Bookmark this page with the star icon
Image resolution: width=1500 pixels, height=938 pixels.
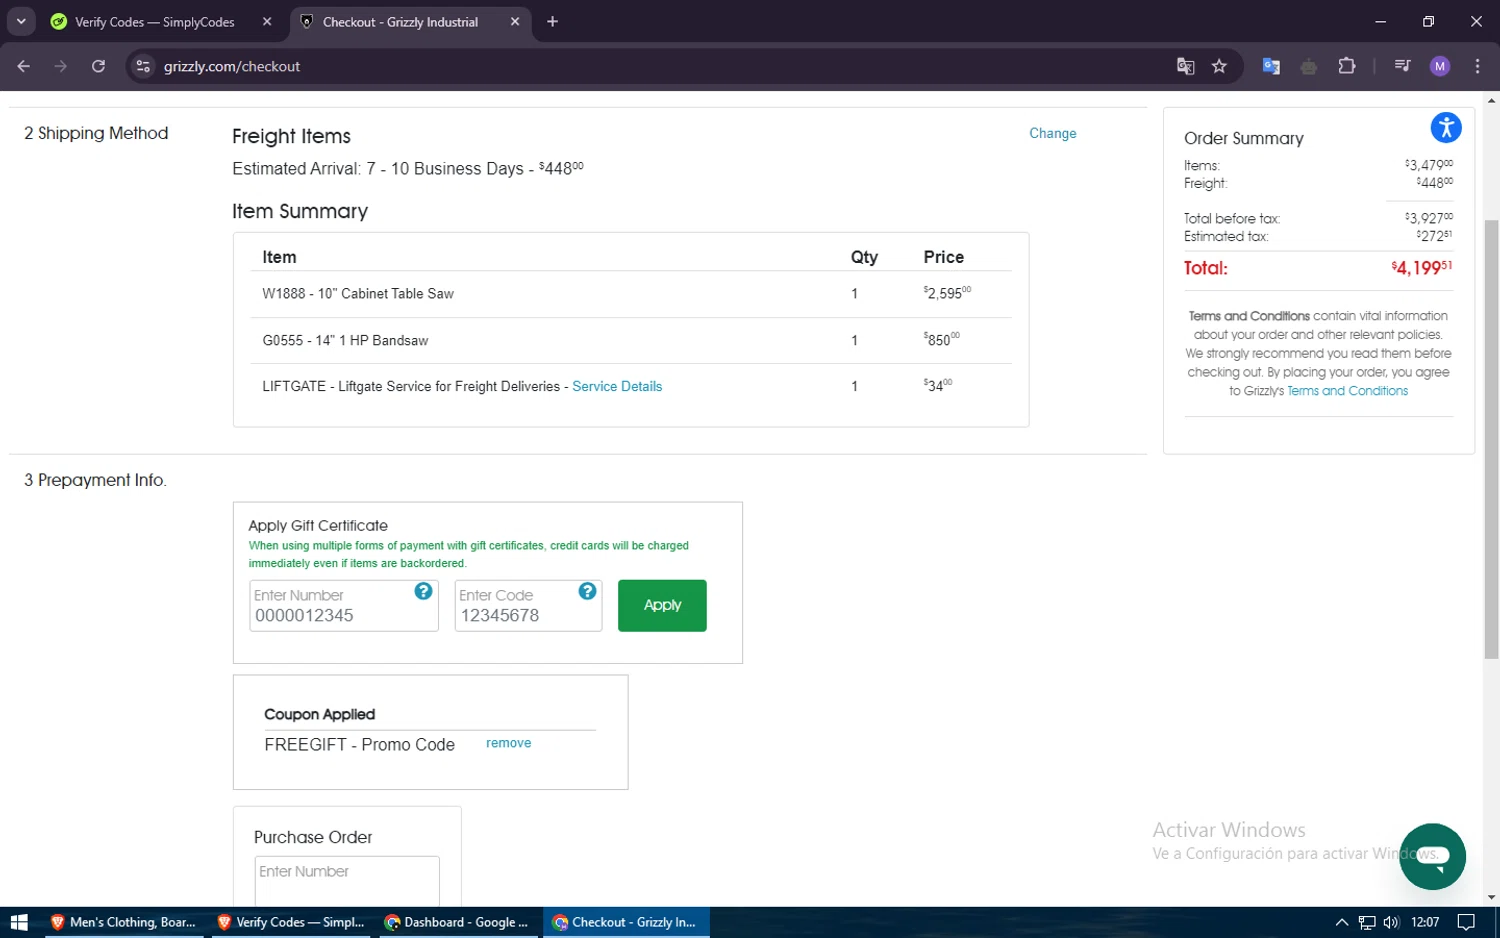1219,66
